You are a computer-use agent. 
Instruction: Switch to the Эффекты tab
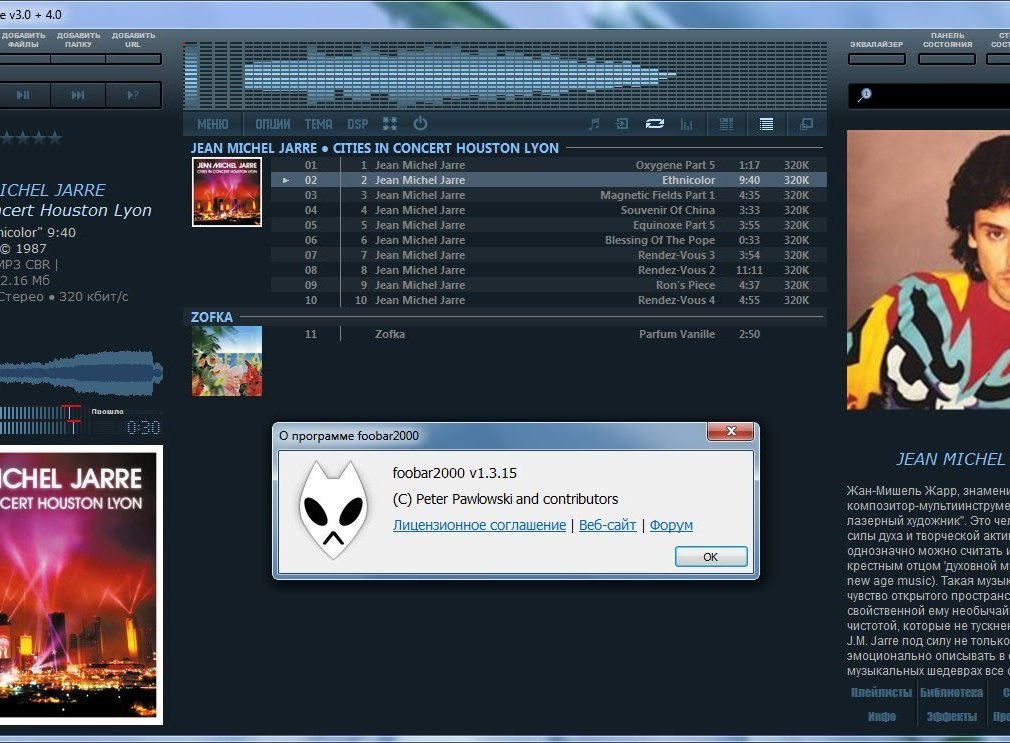click(951, 717)
